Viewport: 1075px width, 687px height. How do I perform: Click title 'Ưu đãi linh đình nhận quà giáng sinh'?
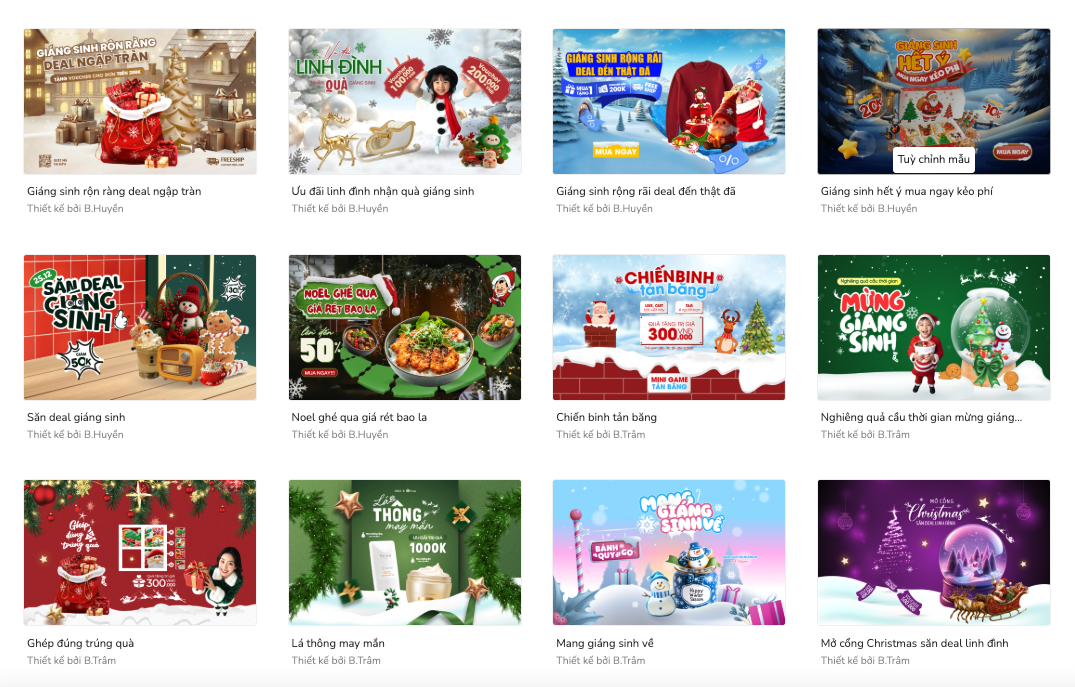click(383, 191)
